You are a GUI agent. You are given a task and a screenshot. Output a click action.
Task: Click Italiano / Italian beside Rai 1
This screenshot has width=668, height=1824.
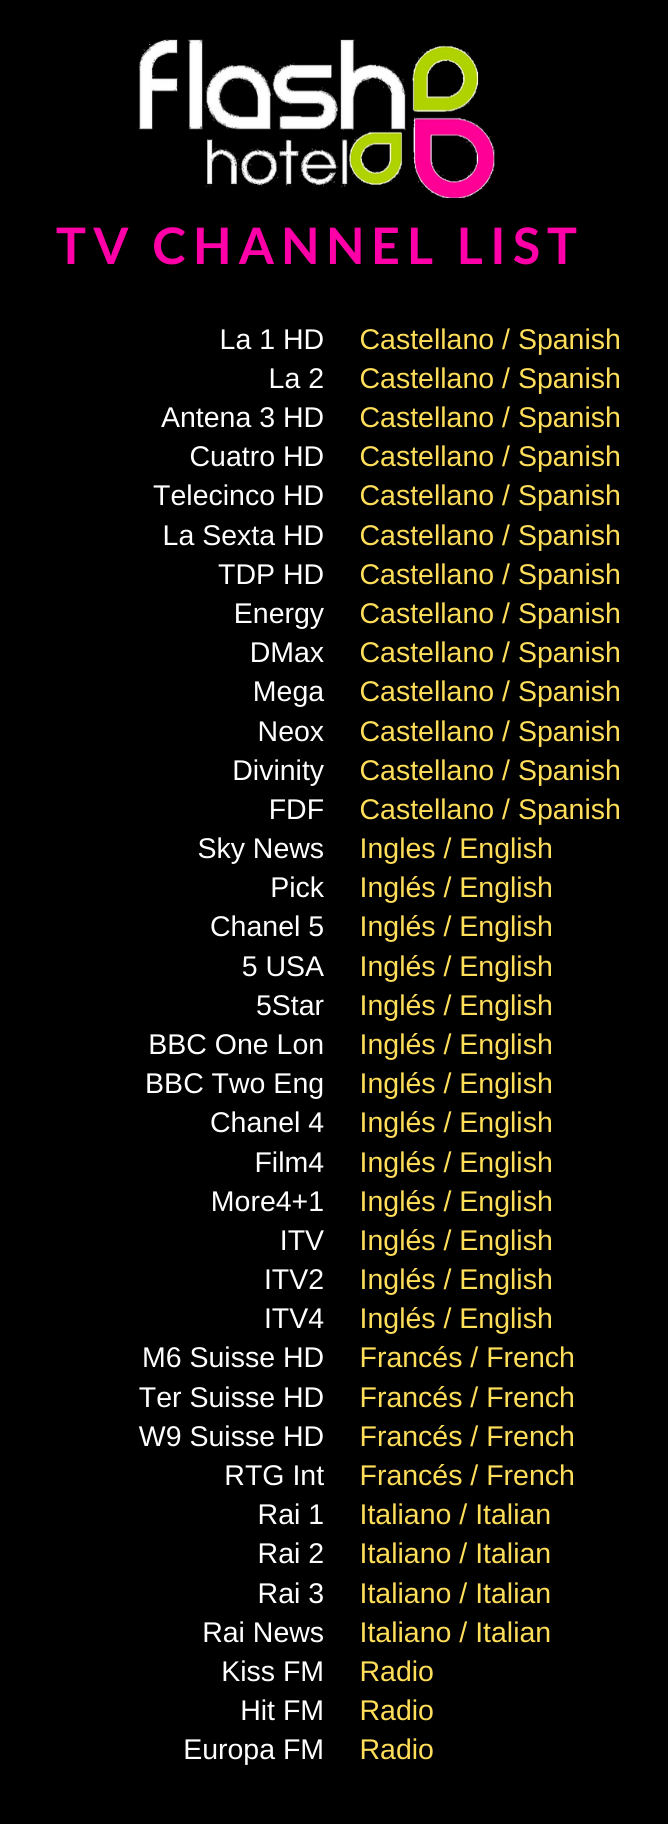pyautogui.click(x=455, y=1515)
